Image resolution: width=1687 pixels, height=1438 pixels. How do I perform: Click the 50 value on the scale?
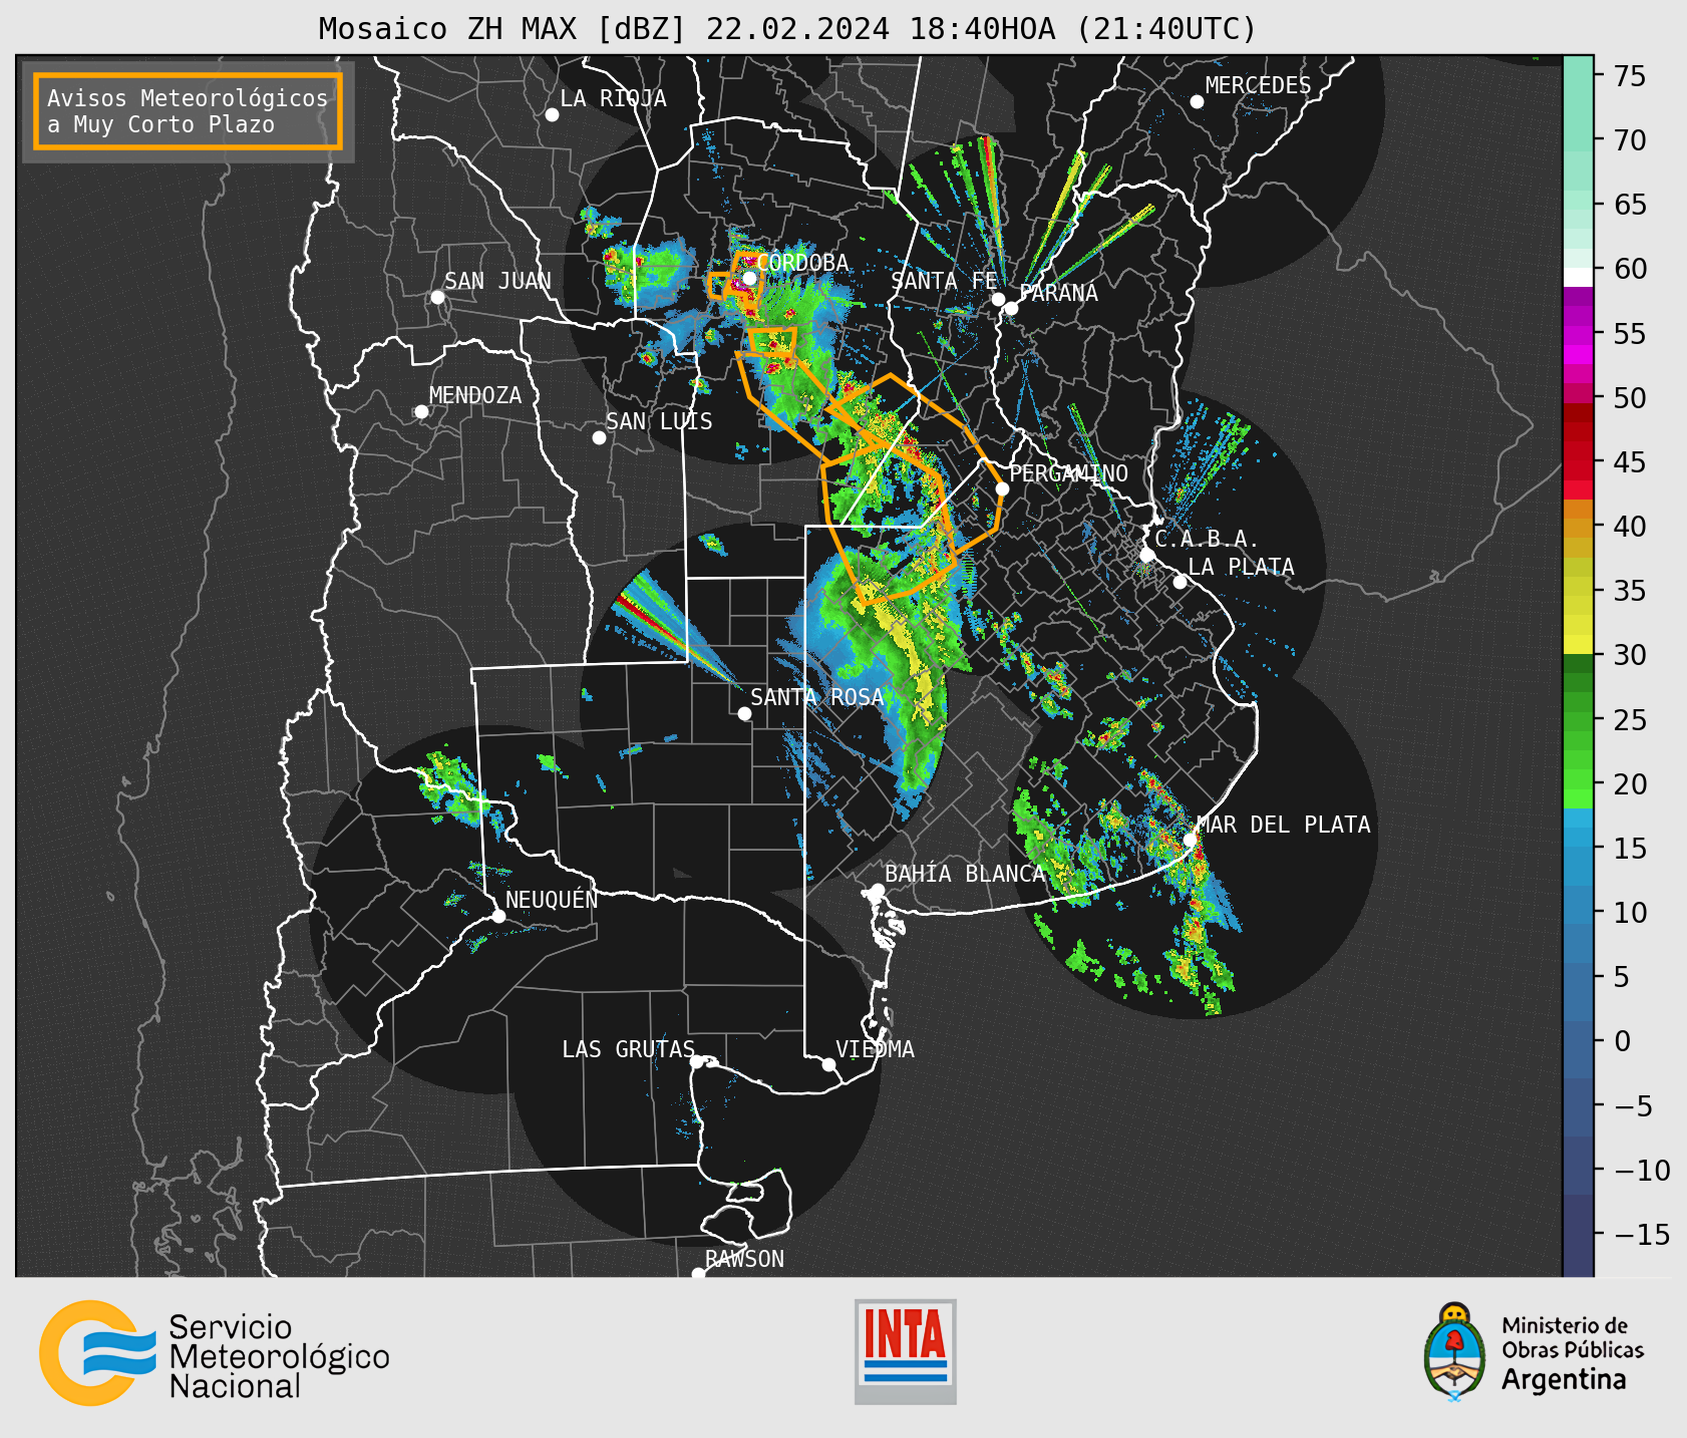click(x=1630, y=398)
